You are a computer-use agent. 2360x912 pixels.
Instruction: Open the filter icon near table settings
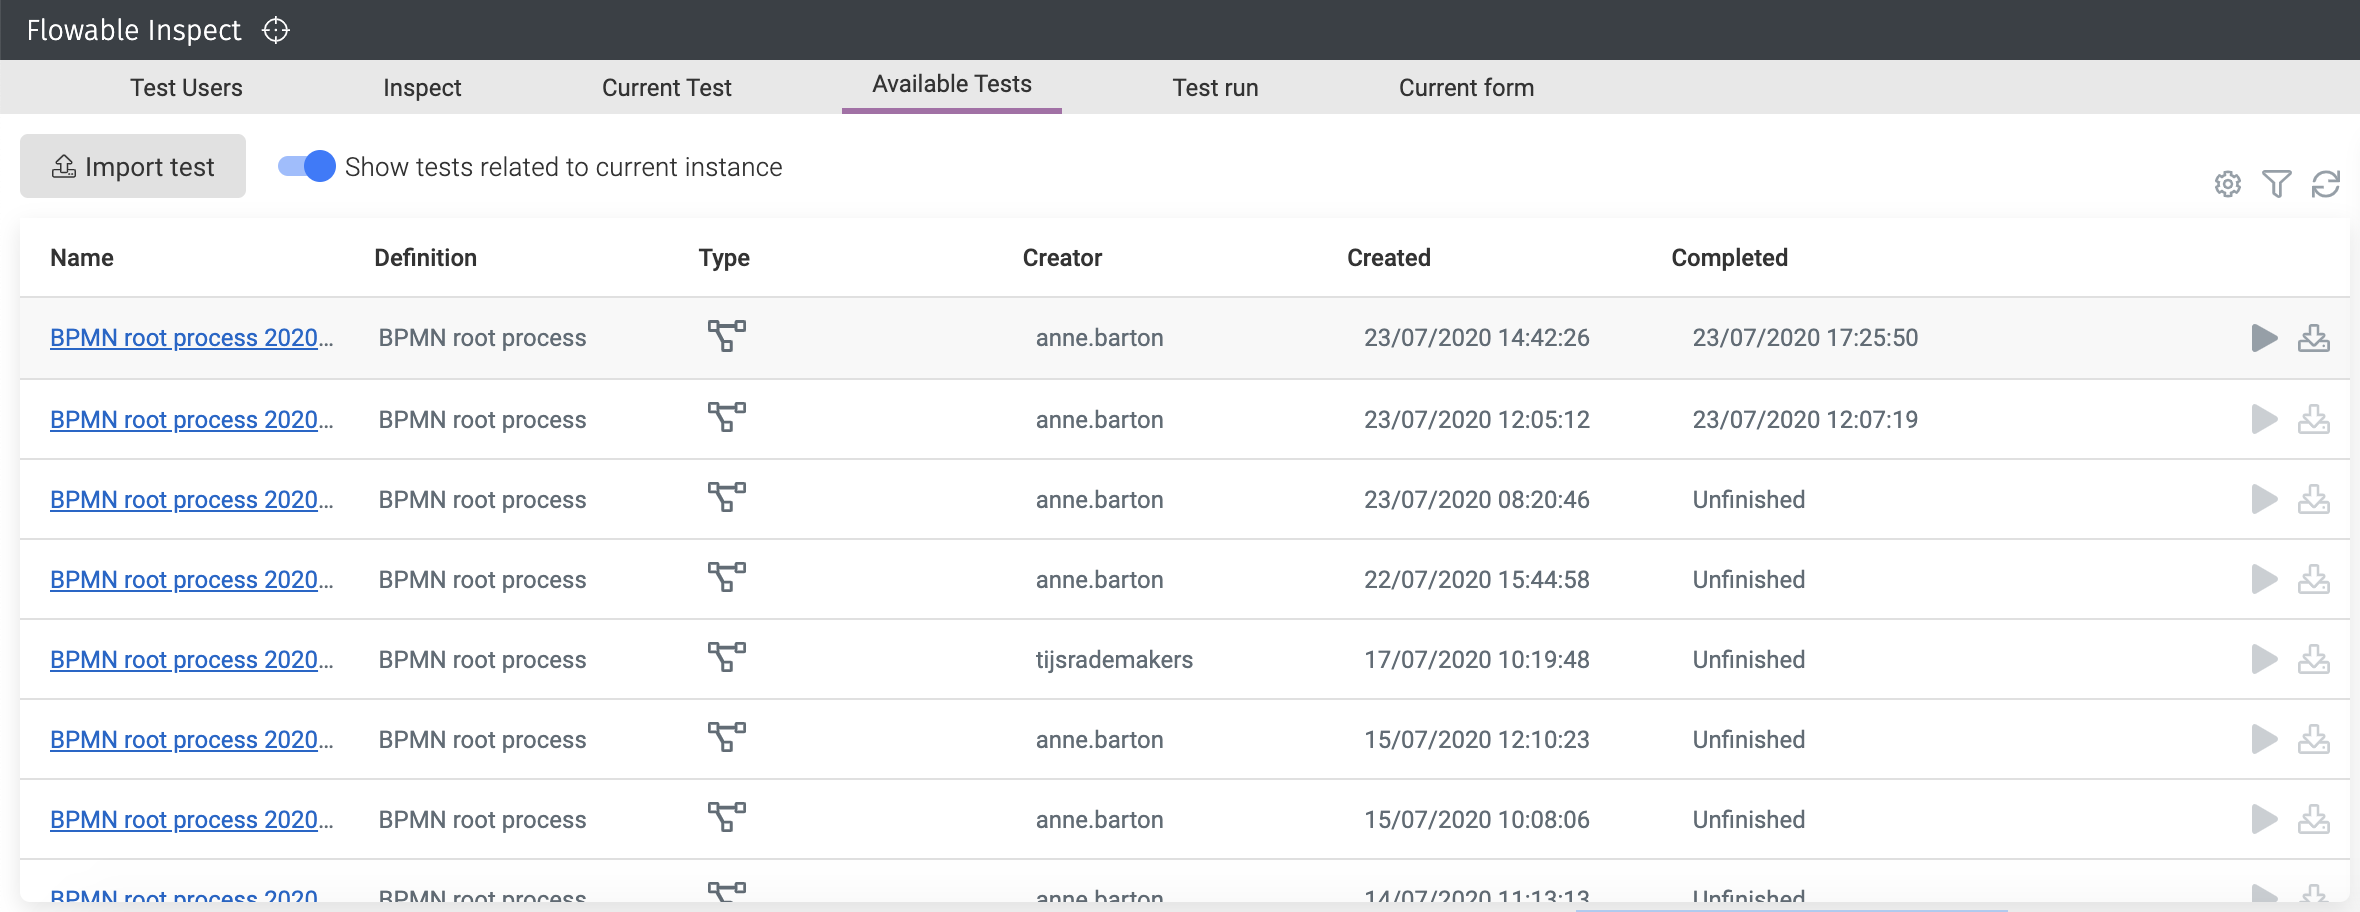(x=2277, y=184)
